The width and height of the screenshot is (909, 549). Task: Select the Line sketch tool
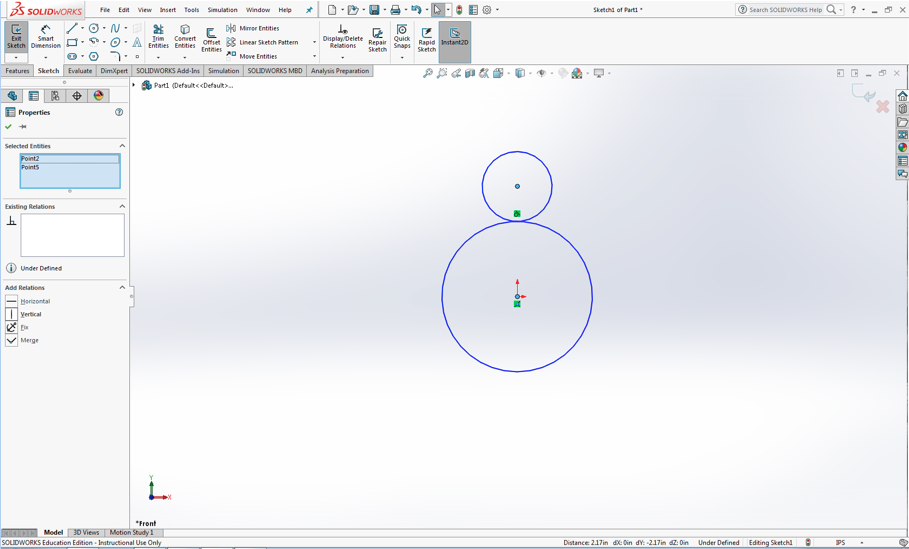[72, 28]
